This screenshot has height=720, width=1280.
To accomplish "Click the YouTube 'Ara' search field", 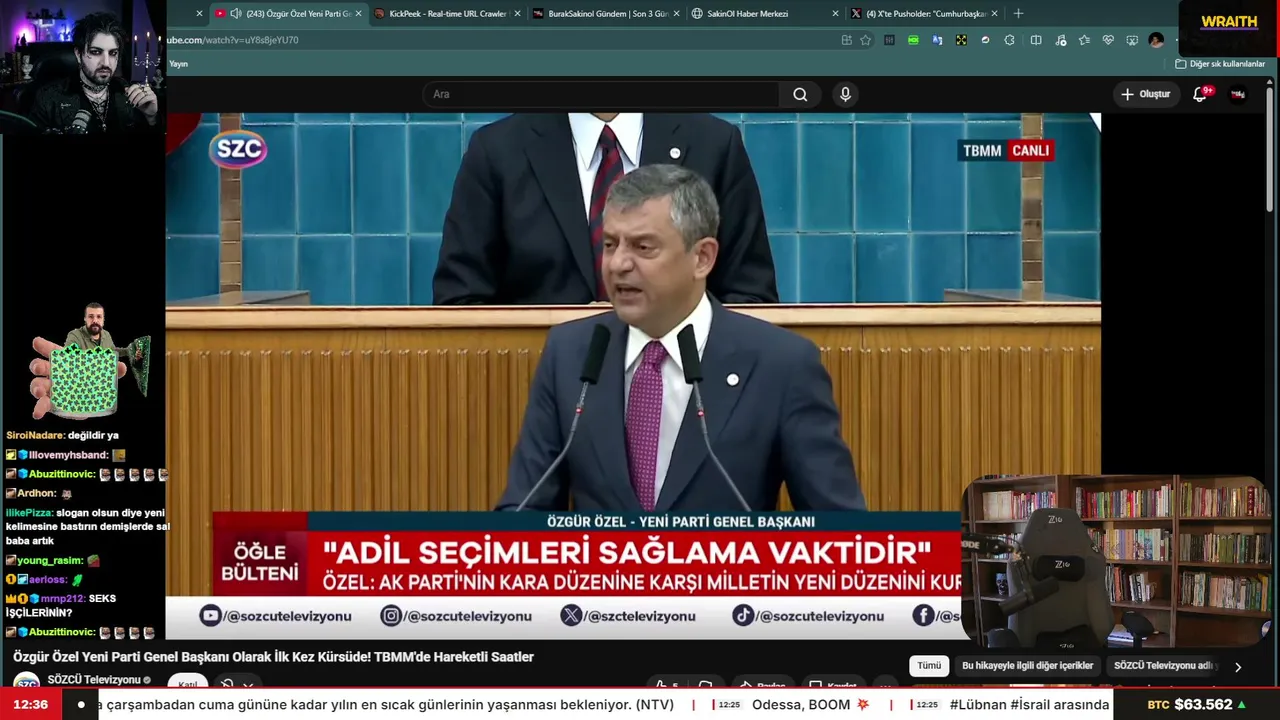I will click(600, 94).
